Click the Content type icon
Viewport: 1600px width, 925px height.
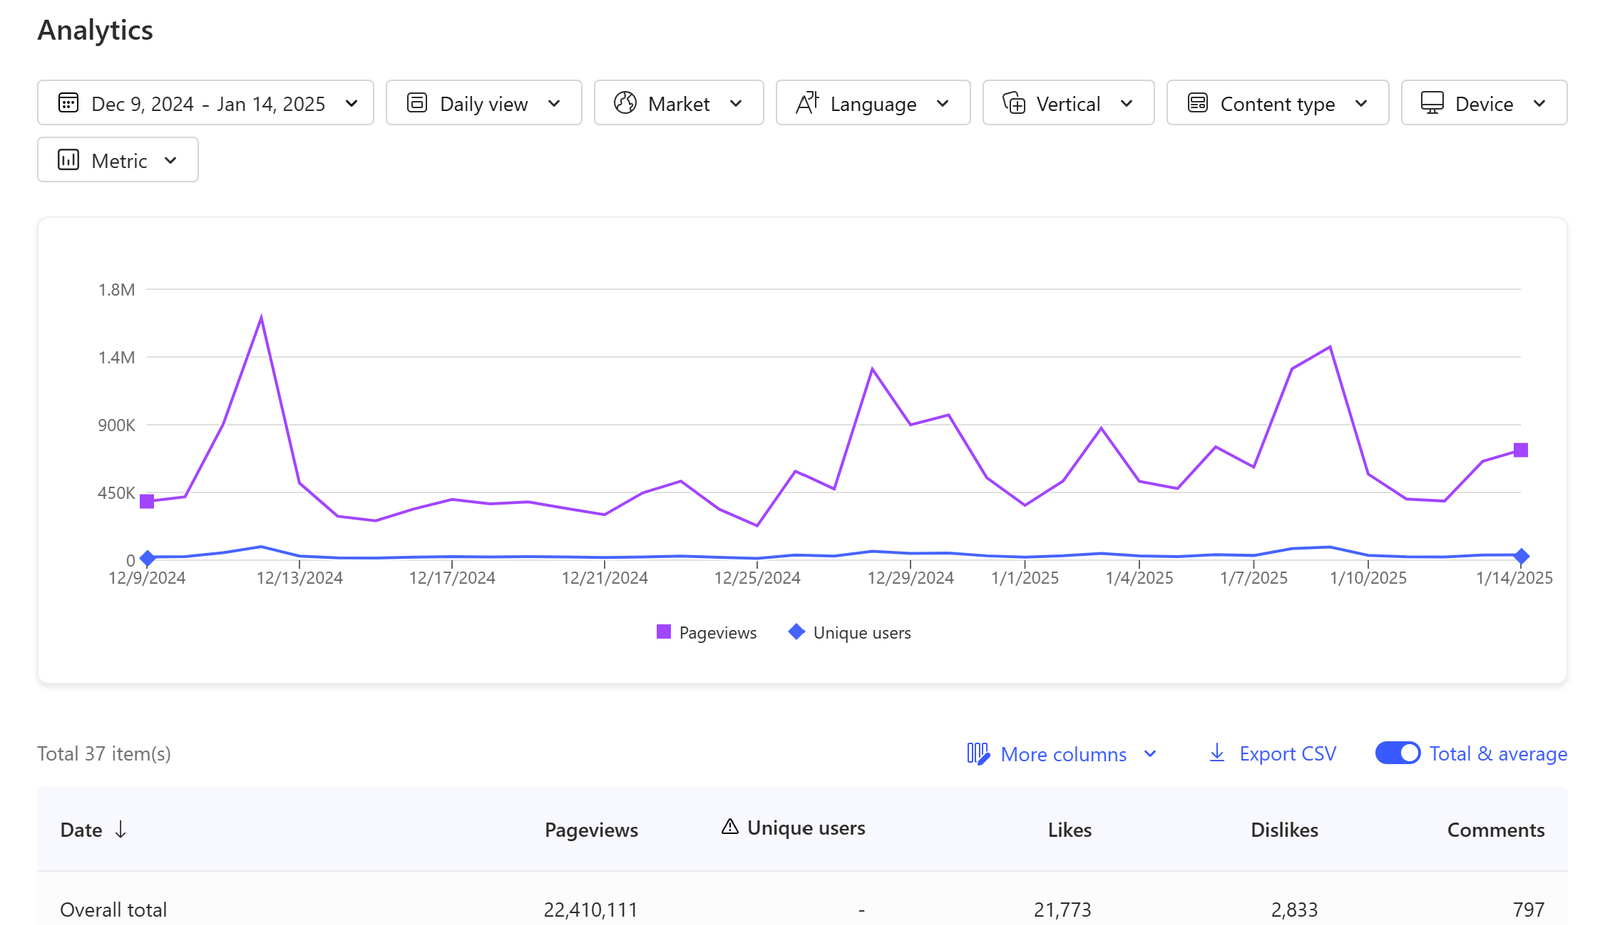click(1197, 103)
